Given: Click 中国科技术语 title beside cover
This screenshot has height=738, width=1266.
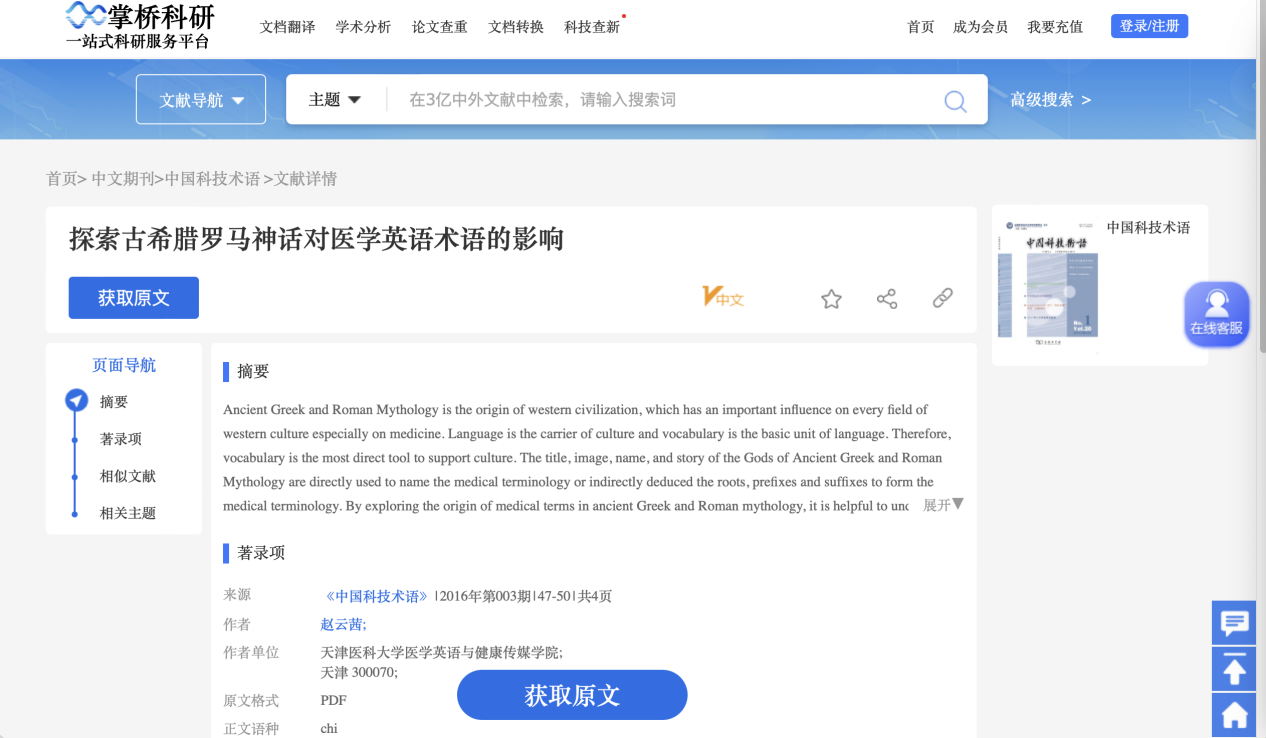Looking at the screenshot, I should pos(1149,228).
